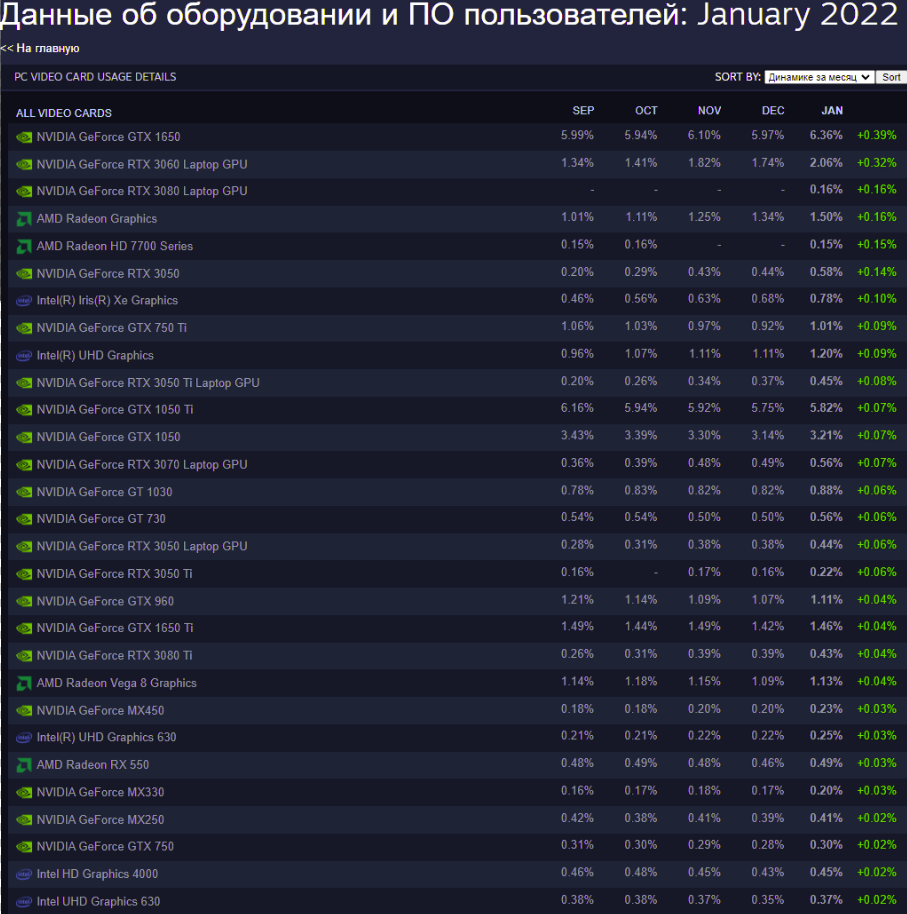Screen dimensions: 907x914
Task: Click JAN value 3.21% for GTX 1050
Action: (826, 435)
